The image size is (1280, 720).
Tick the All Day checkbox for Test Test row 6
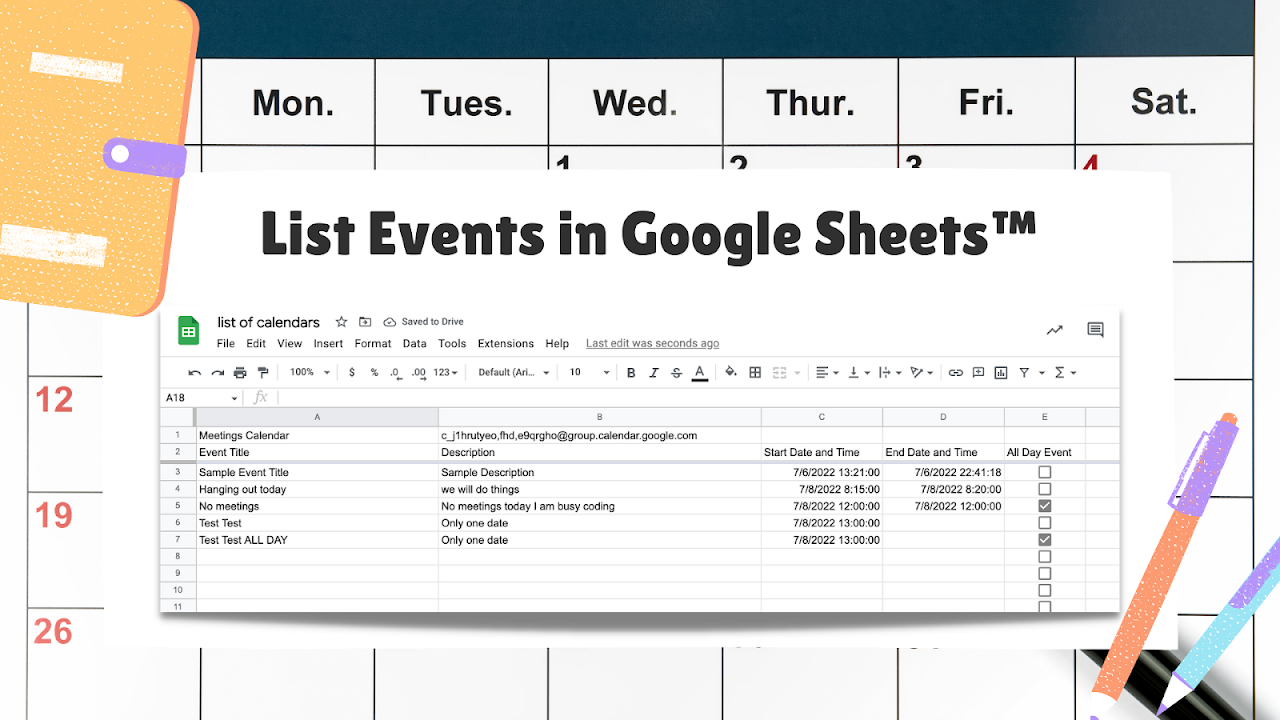(1045, 523)
